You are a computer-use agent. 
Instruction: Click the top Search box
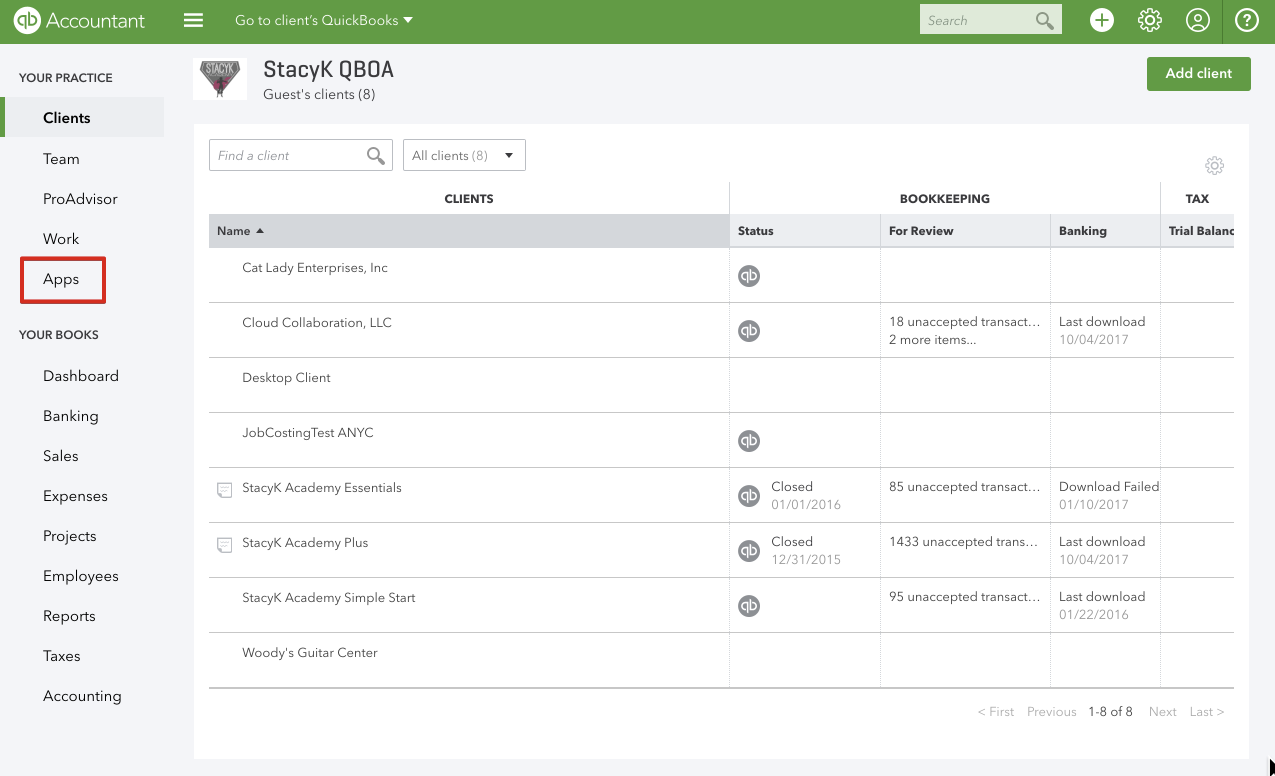pos(976,21)
